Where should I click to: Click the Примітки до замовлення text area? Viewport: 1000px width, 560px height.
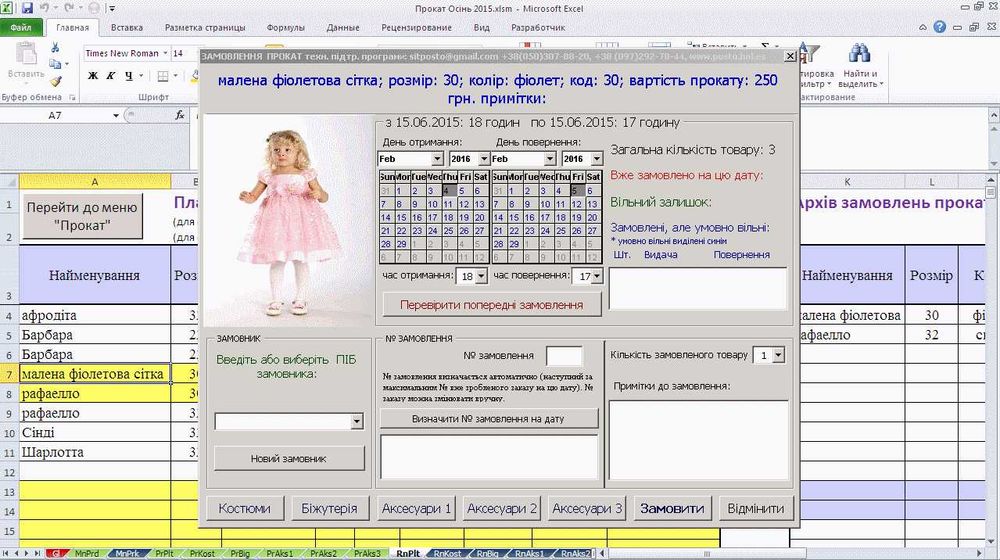[x=699, y=439]
